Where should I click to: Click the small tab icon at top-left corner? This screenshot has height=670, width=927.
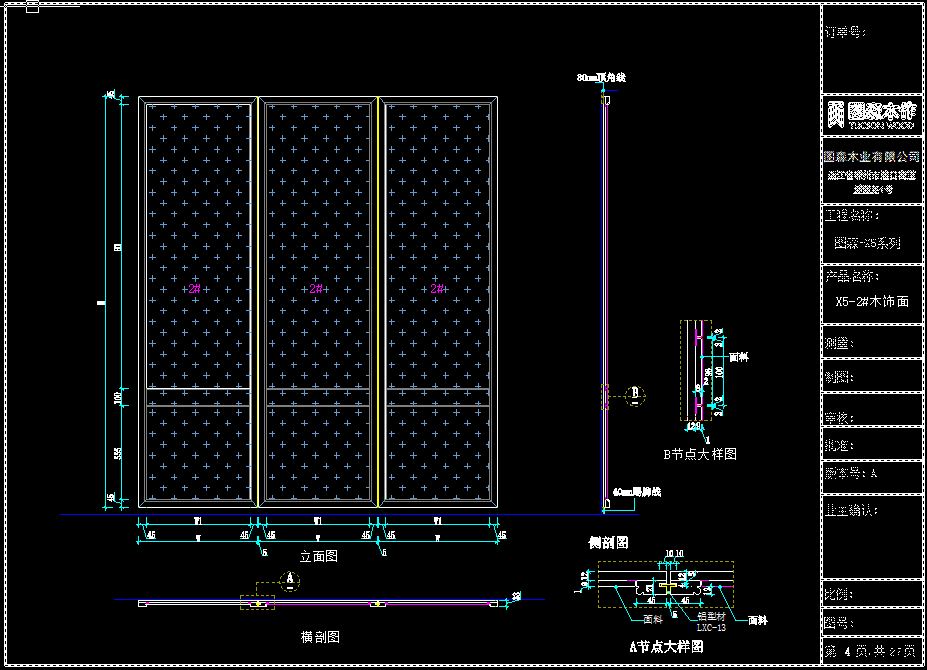click(32, 8)
